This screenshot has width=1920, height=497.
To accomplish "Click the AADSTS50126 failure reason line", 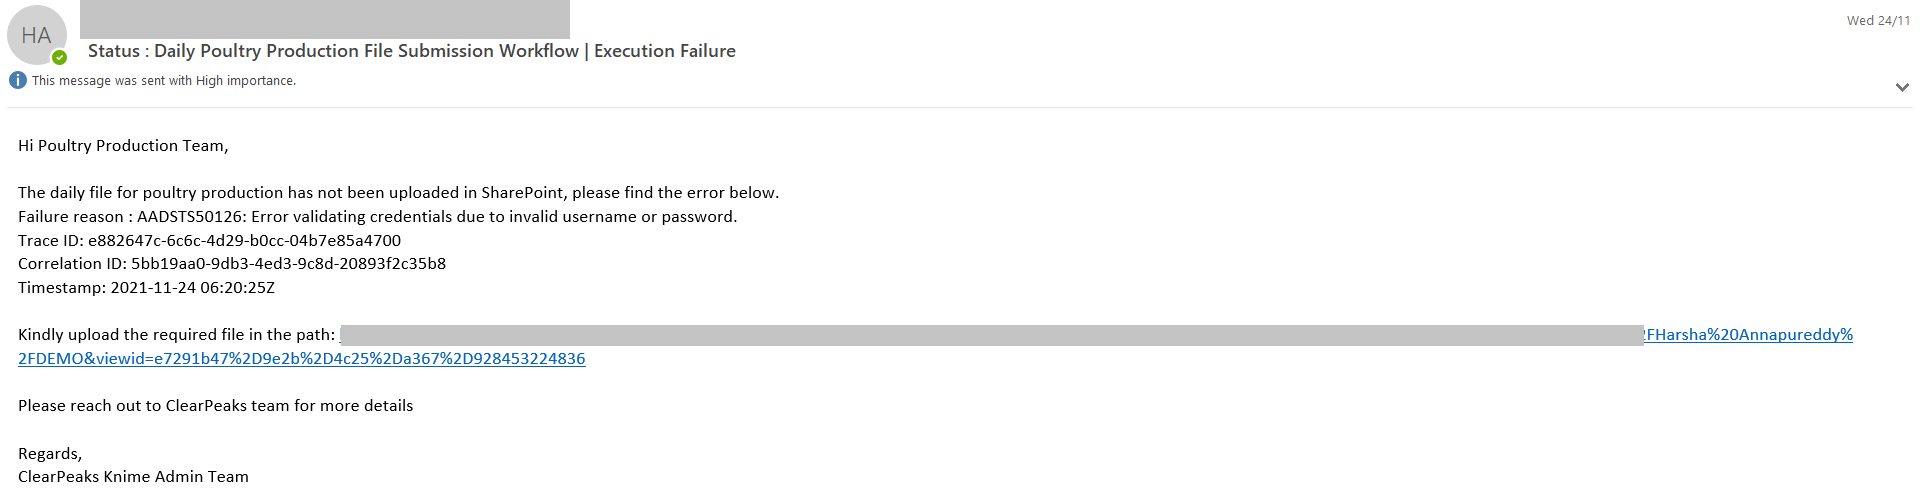I will (x=378, y=217).
